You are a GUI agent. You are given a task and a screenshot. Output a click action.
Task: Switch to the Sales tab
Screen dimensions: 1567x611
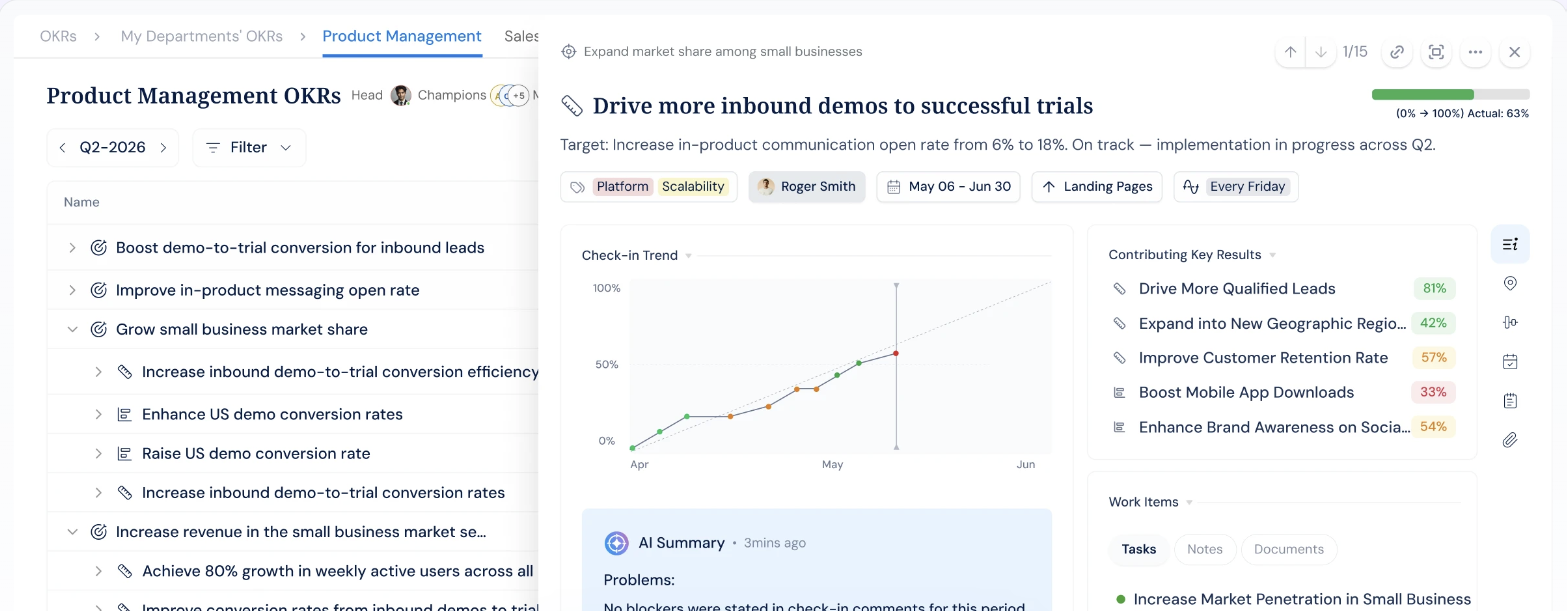pyautogui.click(x=521, y=36)
